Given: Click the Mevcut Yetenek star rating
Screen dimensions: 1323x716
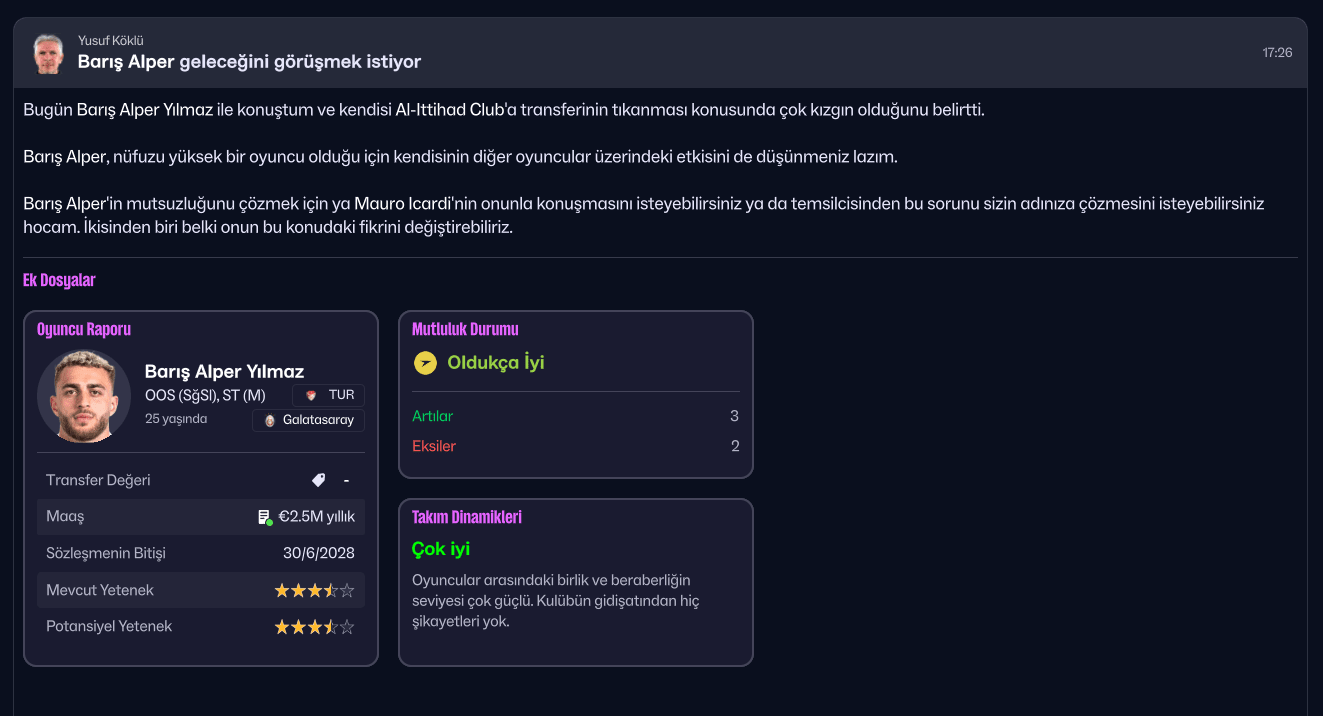Looking at the screenshot, I should click(314, 590).
